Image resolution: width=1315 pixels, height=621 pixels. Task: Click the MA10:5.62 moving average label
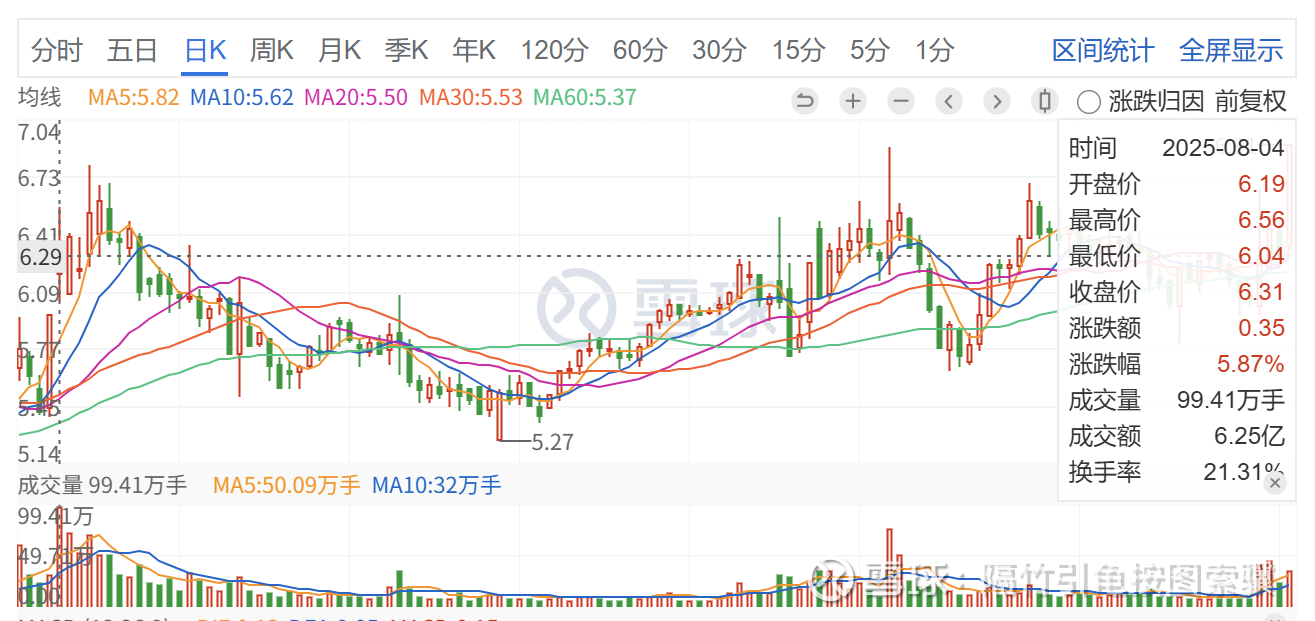pos(242,98)
